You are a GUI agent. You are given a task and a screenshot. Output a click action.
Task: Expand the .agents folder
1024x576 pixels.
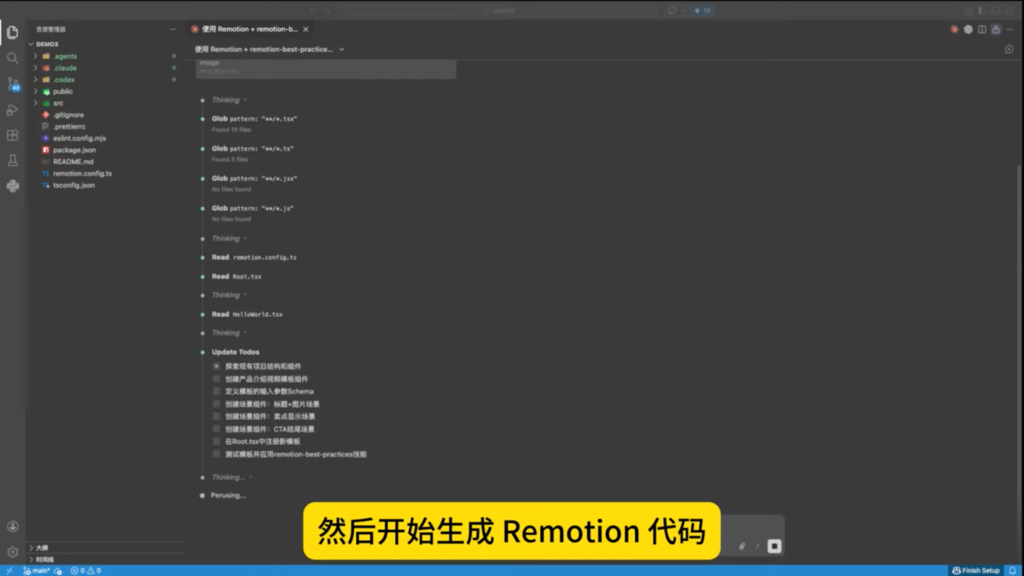[36, 56]
